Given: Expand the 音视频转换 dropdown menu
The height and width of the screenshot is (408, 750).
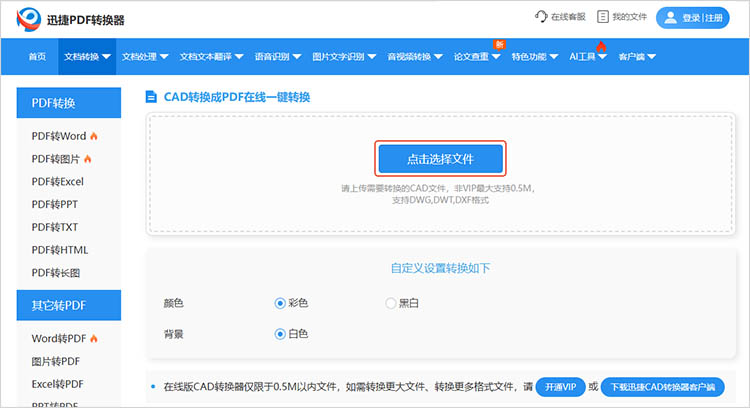Looking at the screenshot, I should pos(415,57).
